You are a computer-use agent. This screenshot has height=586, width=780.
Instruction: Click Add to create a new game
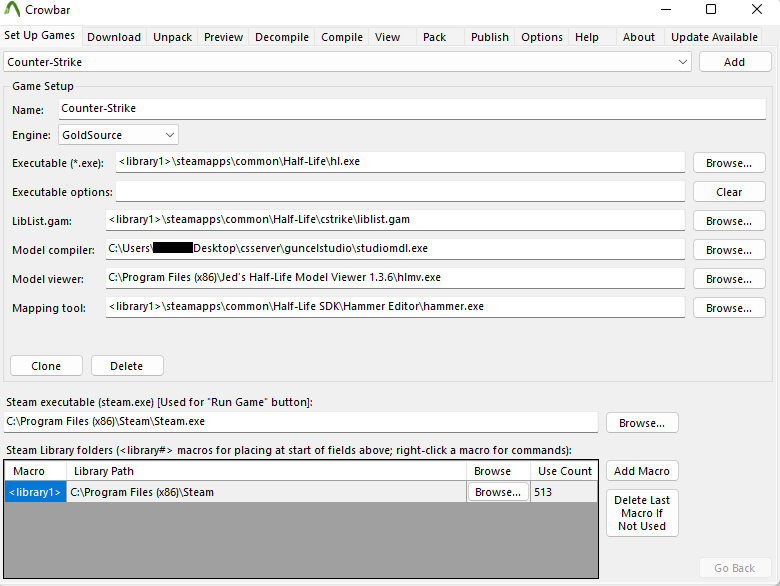click(734, 62)
